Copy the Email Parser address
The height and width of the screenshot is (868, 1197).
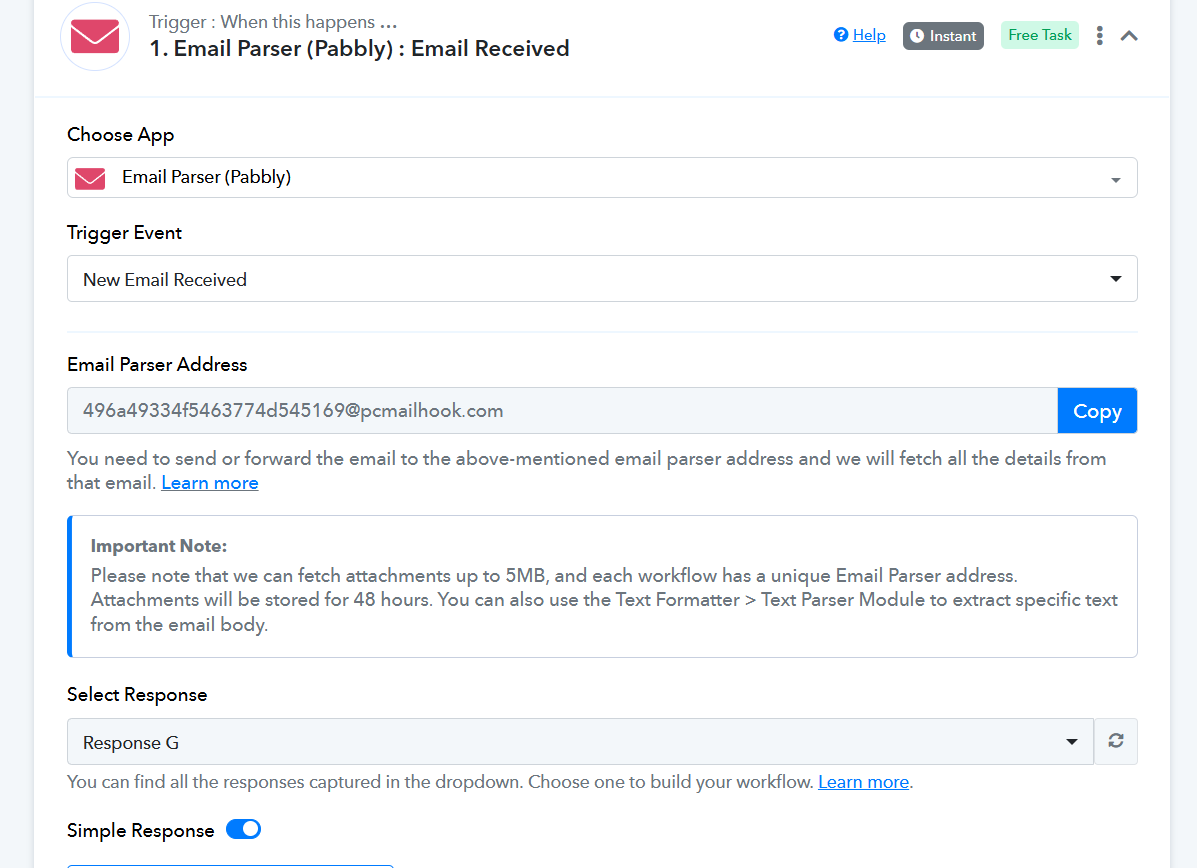(x=1097, y=411)
